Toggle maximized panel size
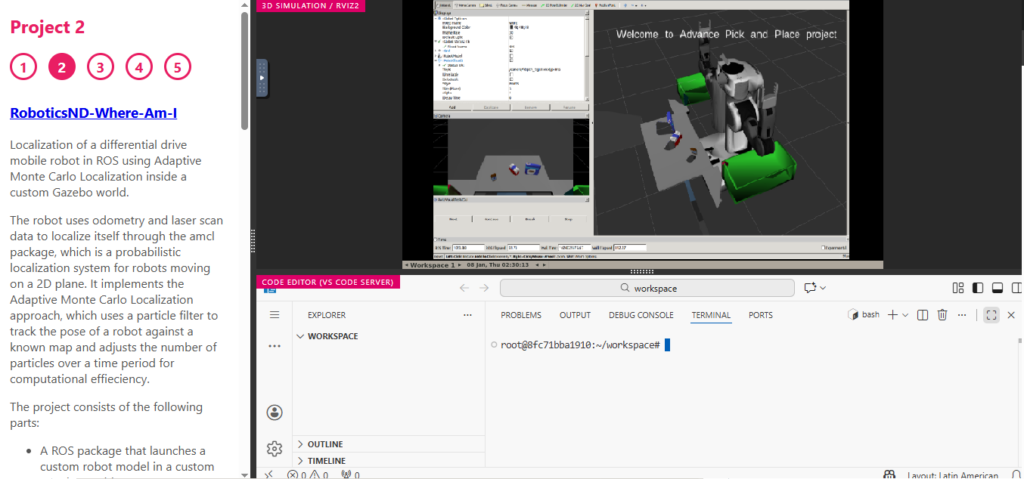 coord(991,315)
